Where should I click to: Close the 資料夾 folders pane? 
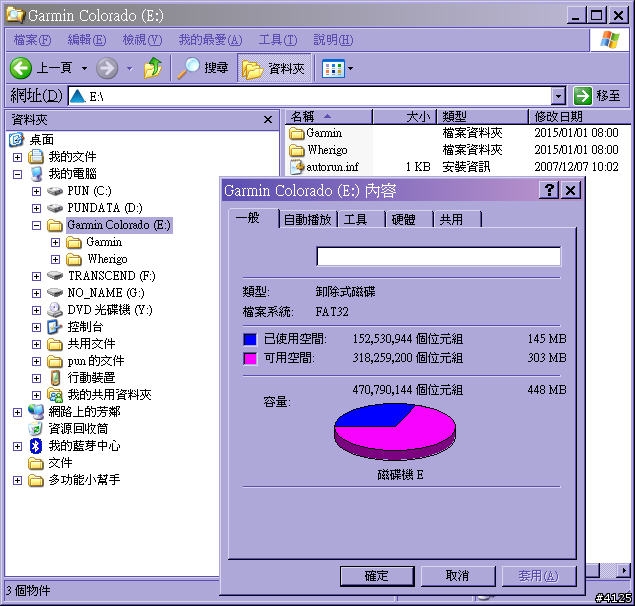pyautogui.click(x=268, y=119)
